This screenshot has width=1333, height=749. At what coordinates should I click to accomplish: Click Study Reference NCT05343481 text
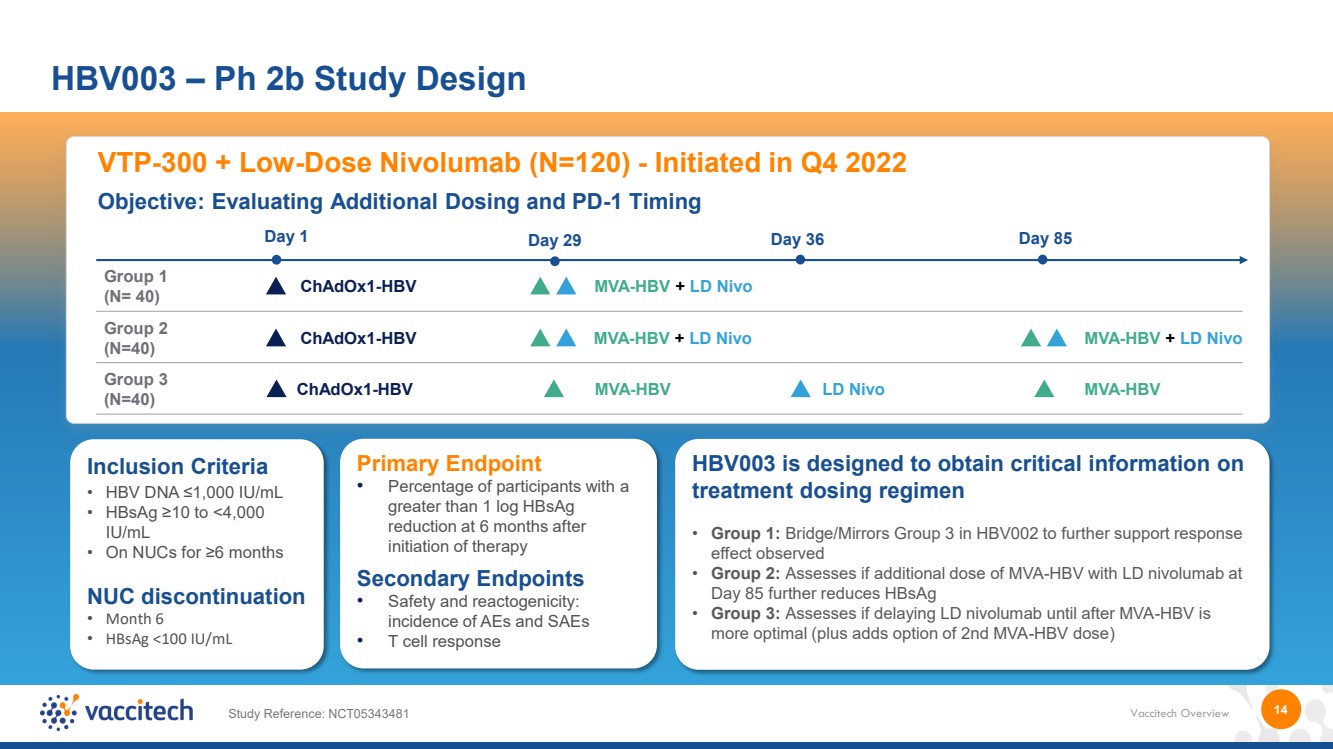318,713
